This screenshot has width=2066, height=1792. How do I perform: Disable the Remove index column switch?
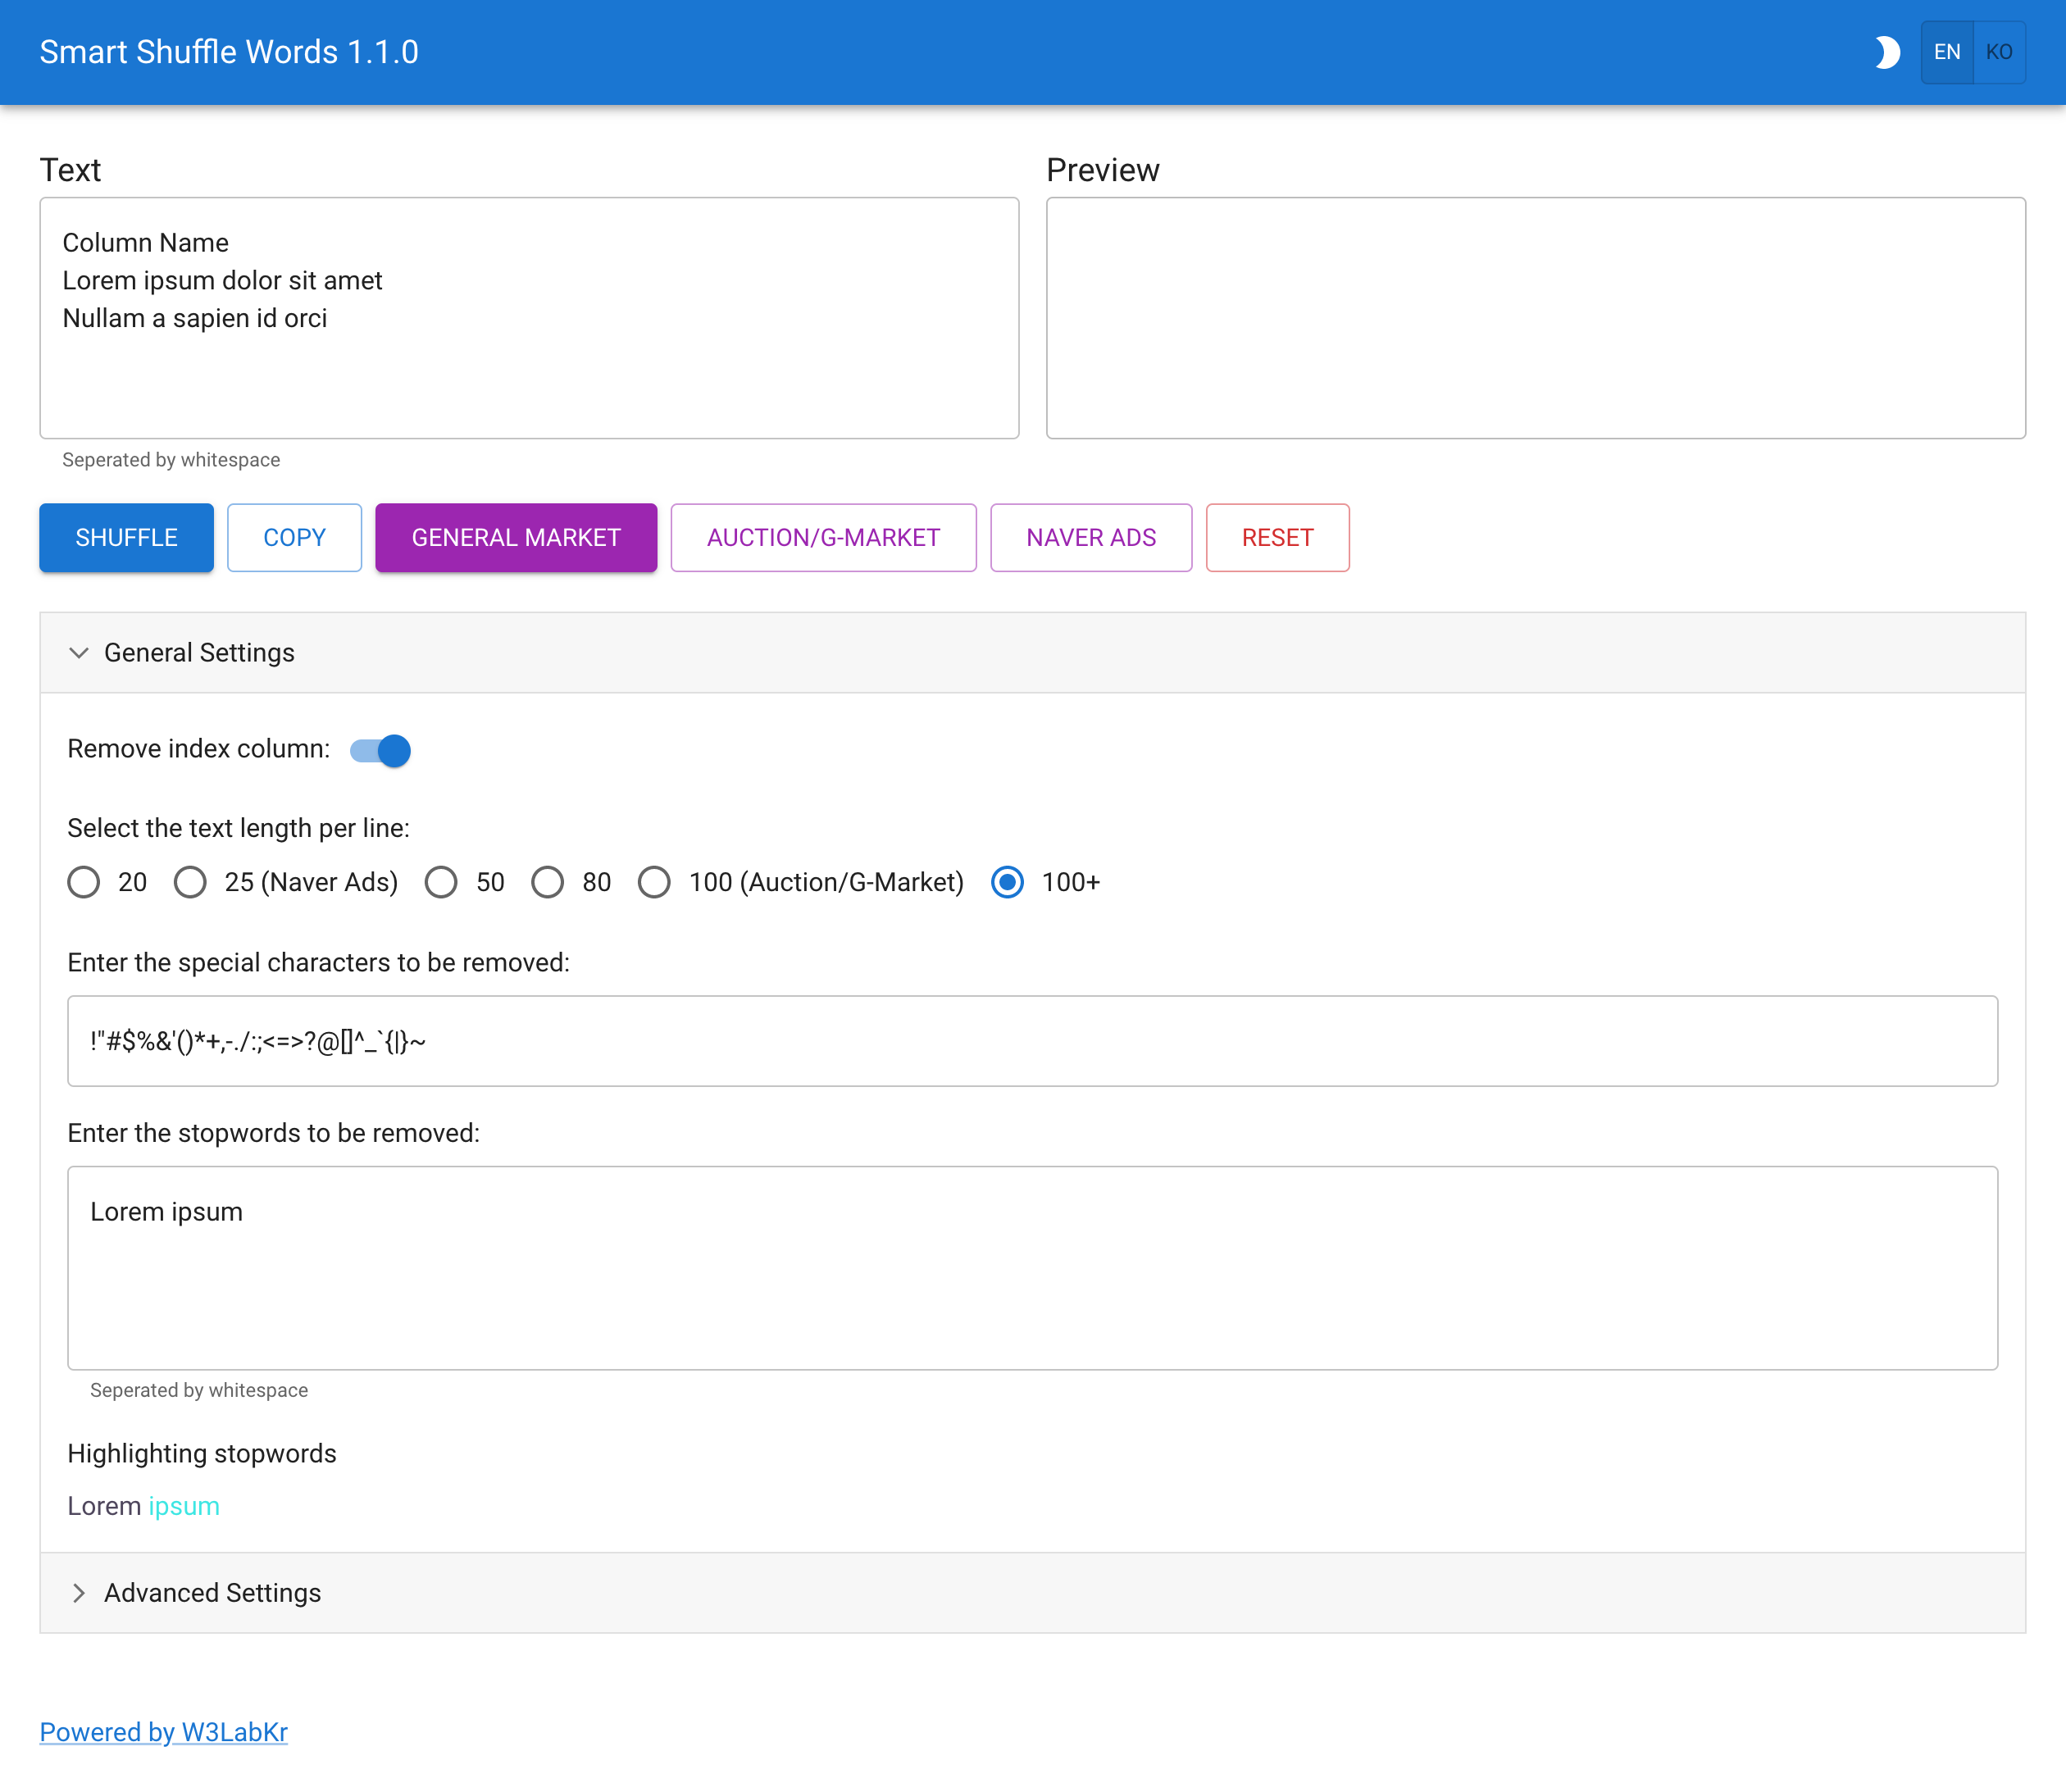381,750
